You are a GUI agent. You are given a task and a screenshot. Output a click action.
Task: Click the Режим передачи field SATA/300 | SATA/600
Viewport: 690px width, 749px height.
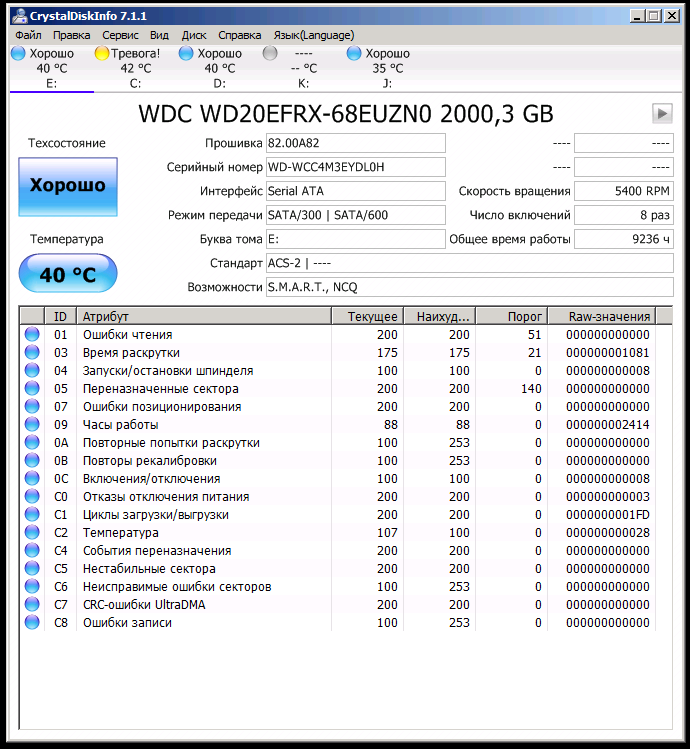tap(356, 215)
